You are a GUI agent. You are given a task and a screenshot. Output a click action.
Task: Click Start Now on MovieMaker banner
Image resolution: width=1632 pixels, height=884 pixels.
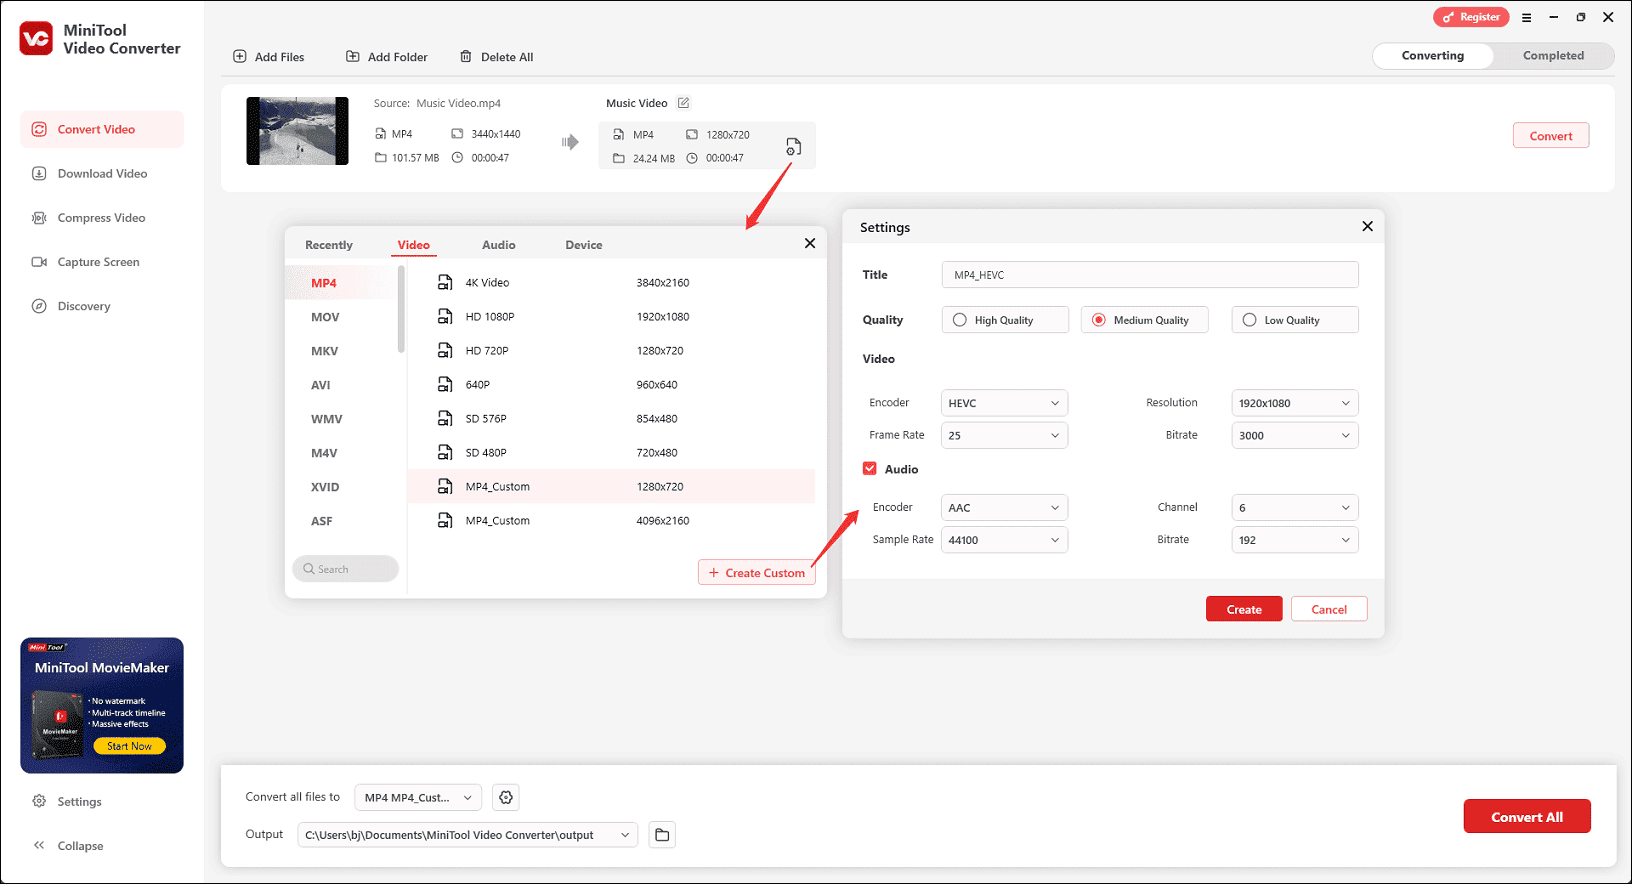click(x=130, y=746)
